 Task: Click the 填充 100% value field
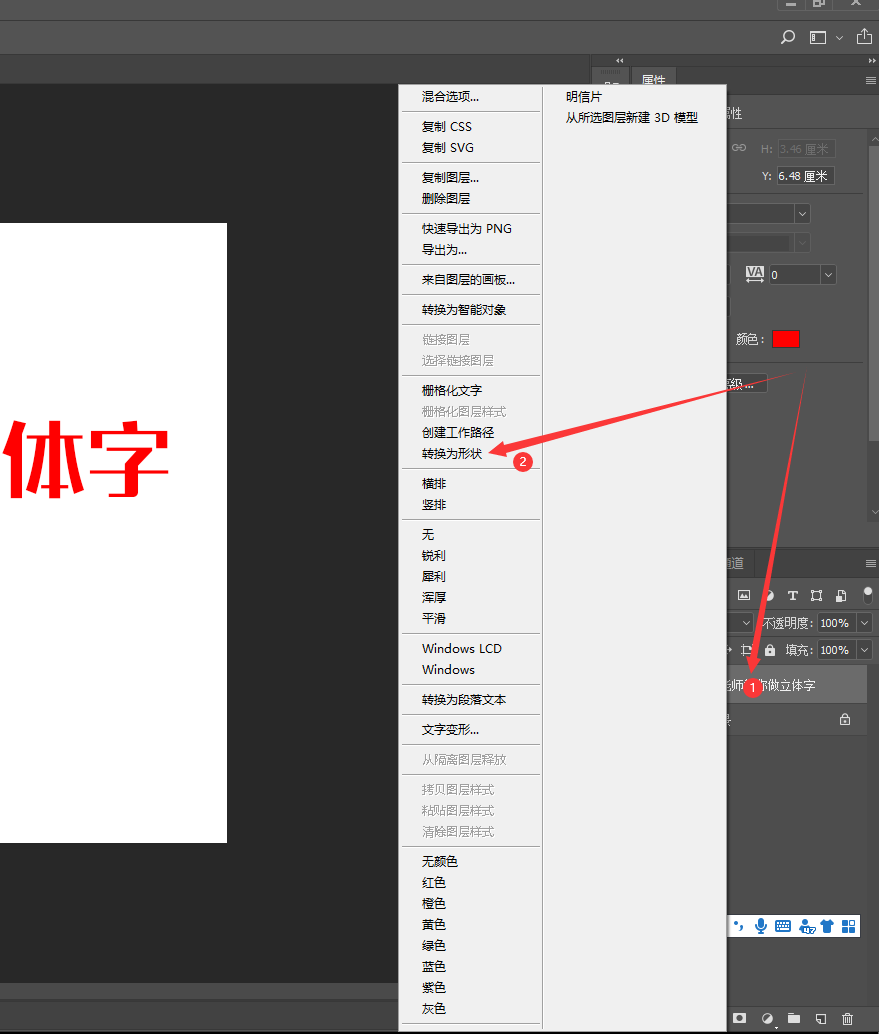coord(836,650)
